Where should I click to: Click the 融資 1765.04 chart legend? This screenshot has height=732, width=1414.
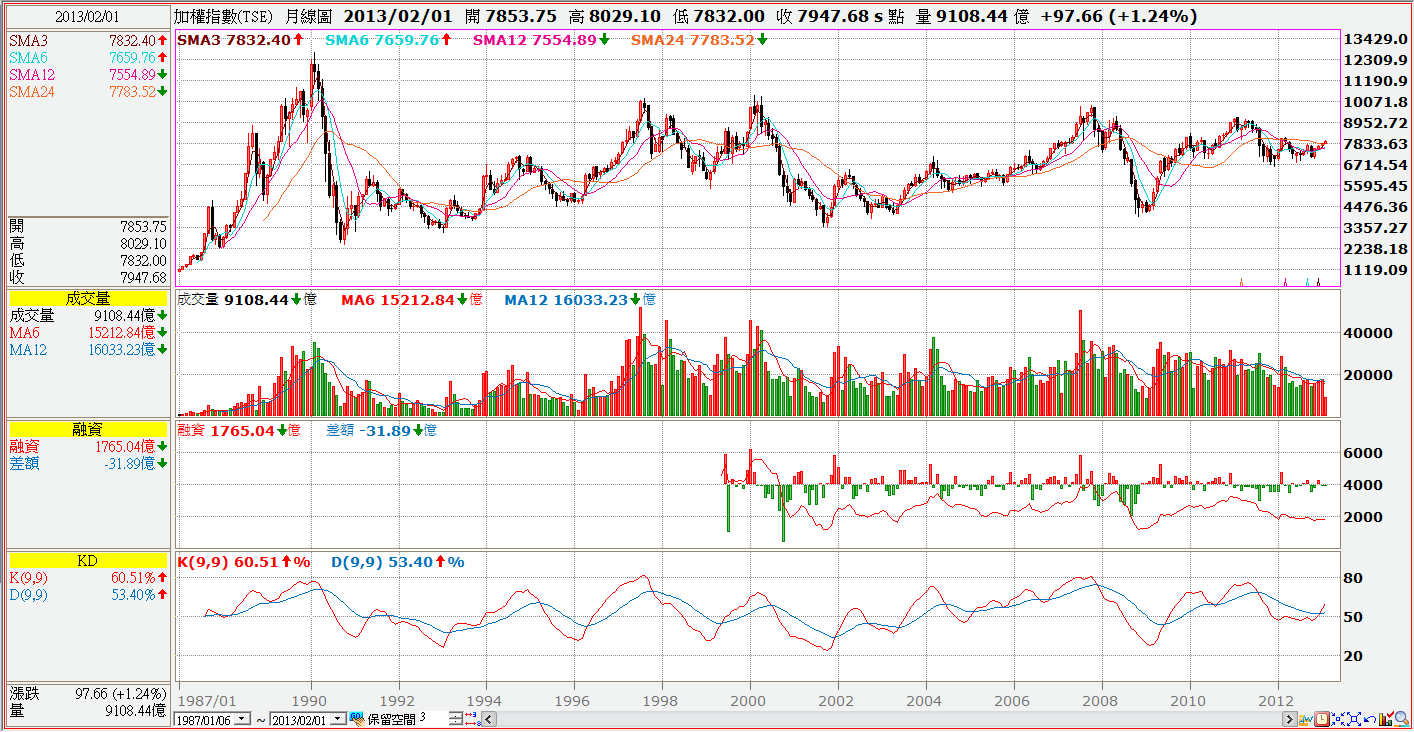click(x=238, y=430)
